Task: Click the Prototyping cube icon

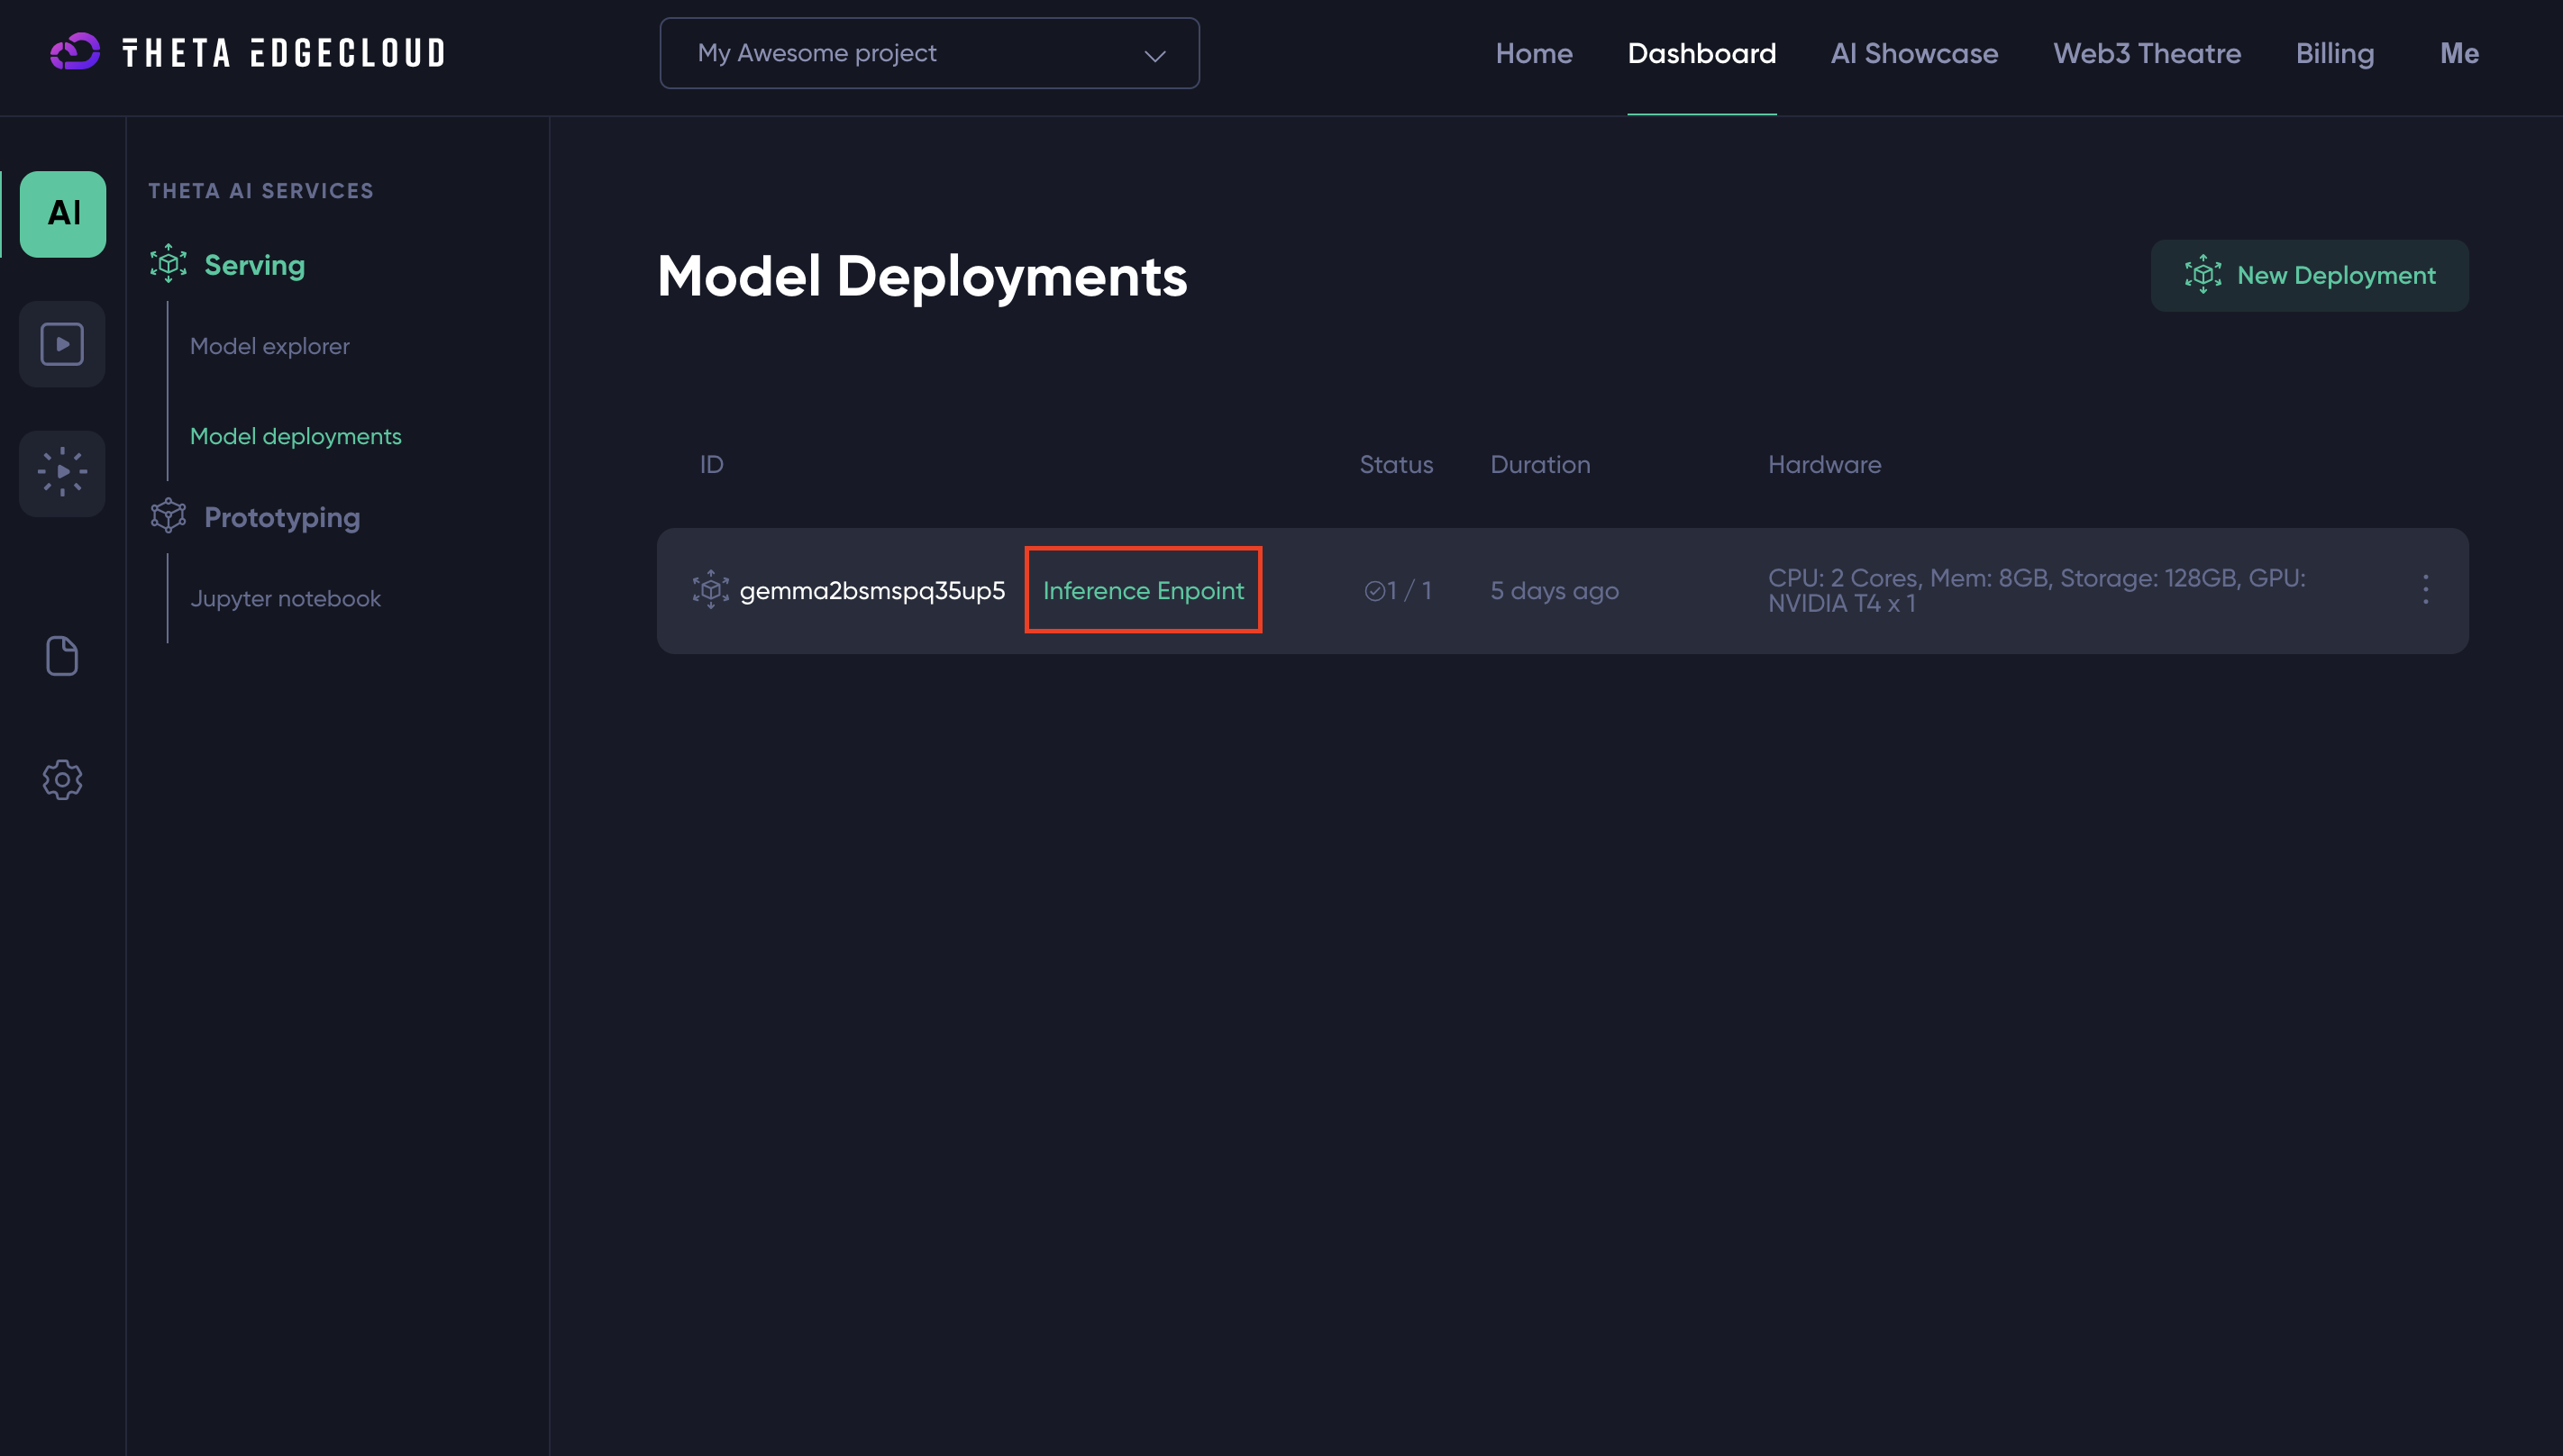Action: [x=168, y=516]
